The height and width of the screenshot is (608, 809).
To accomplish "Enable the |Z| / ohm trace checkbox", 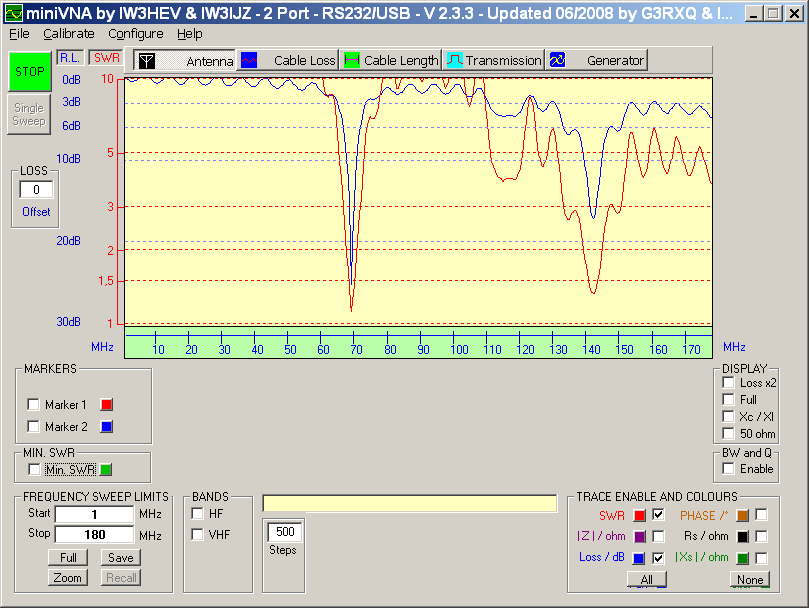I will [658, 537].
